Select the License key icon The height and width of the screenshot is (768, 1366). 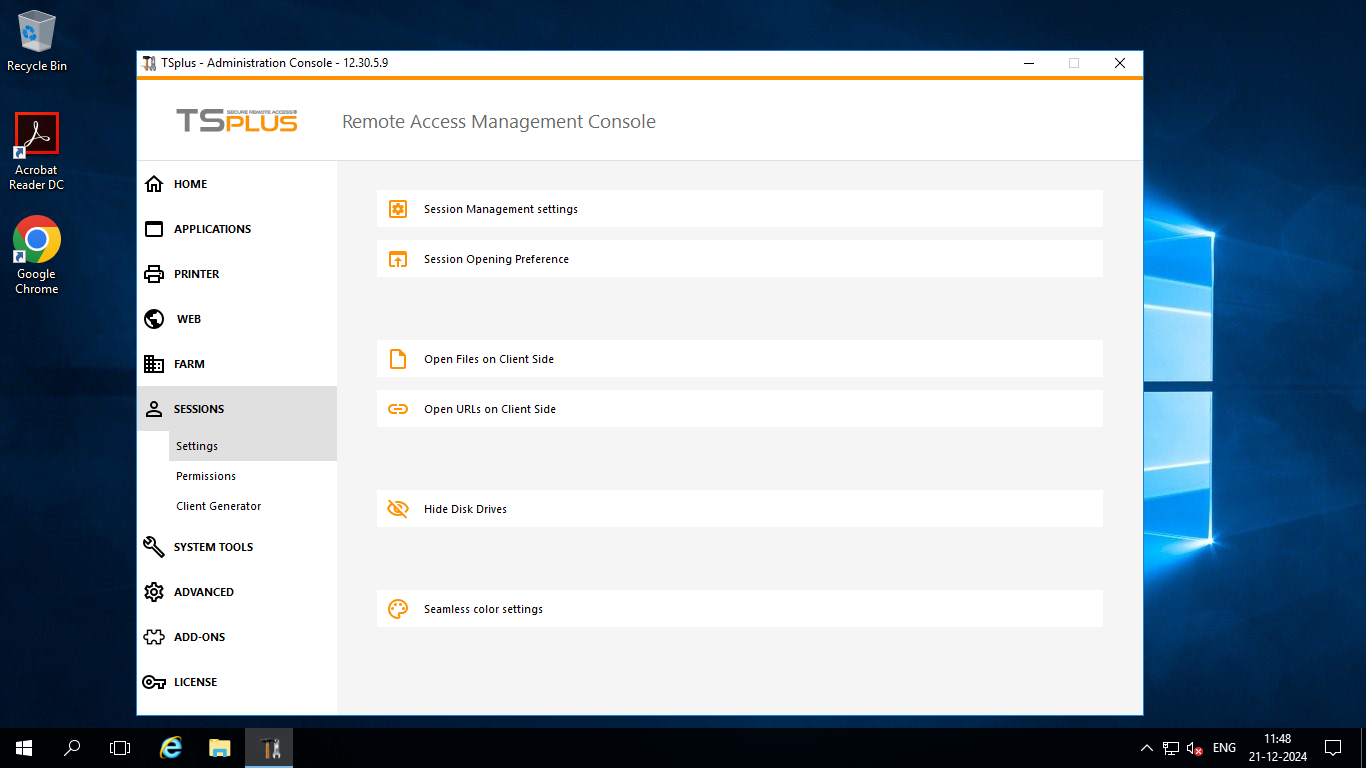tap(154, 682)
